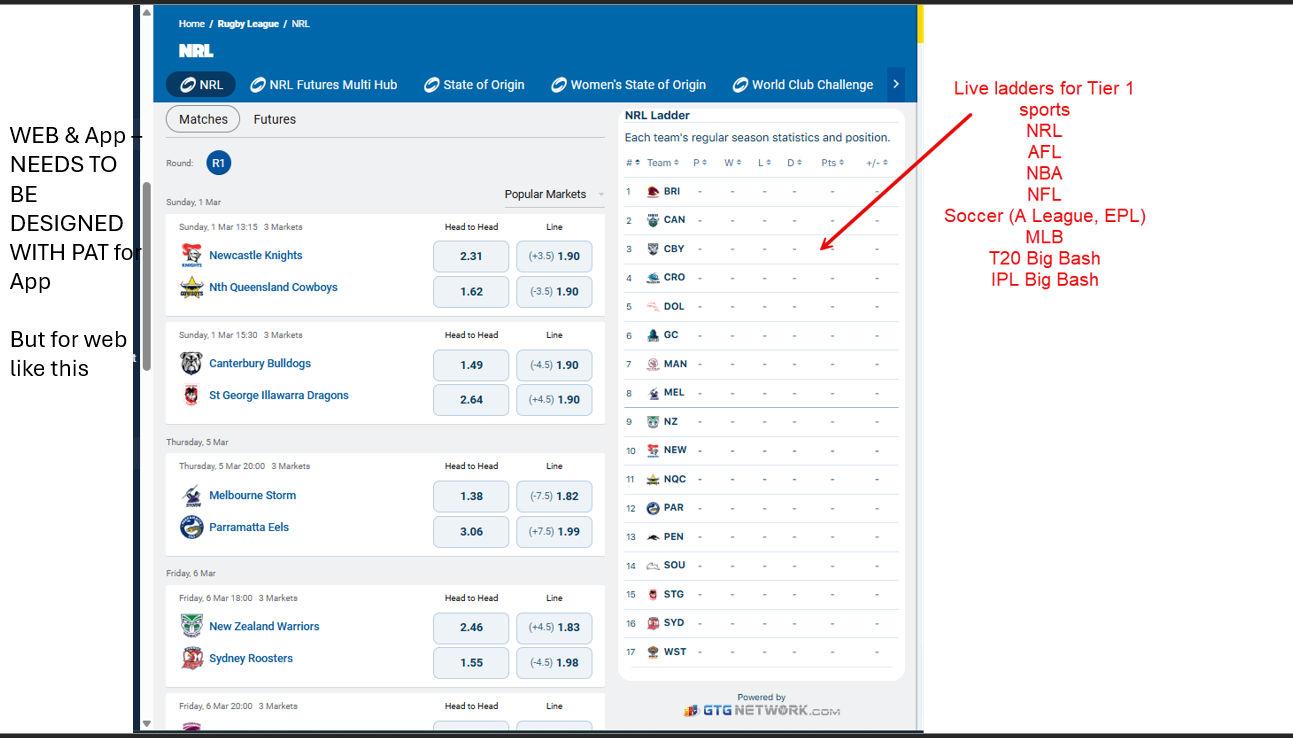Open Melbourne Storm team link

coord(252,495)
